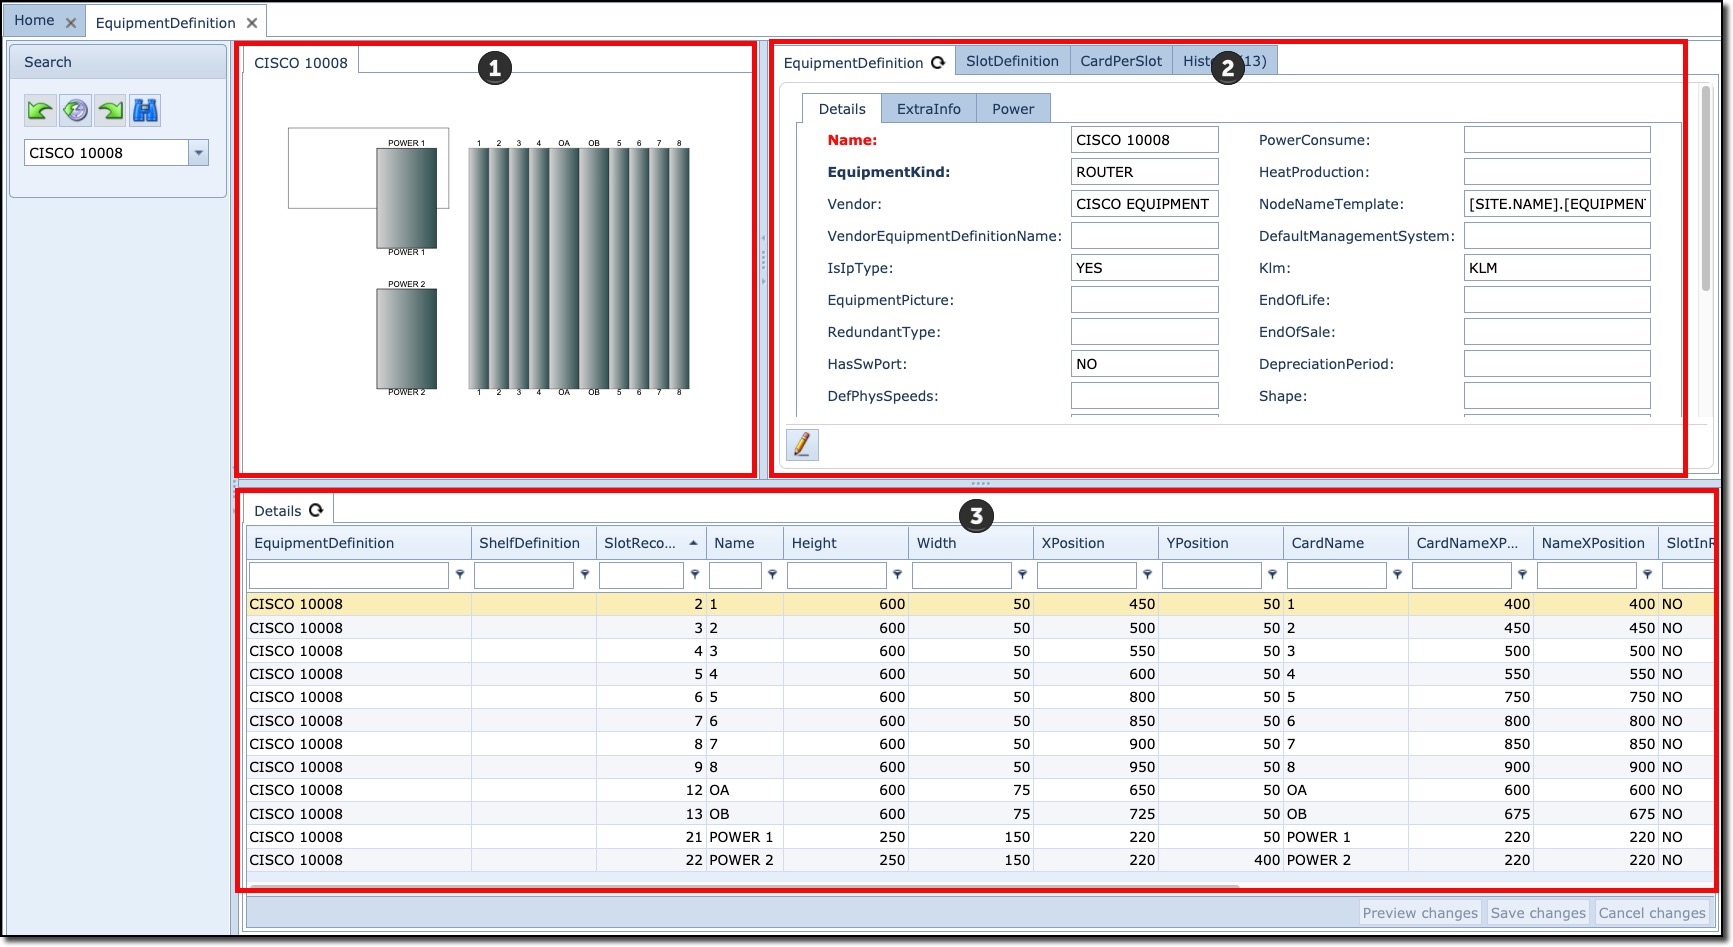
Task: Refresh the EquipmentDefinition tab
Action: pos(938,62)
